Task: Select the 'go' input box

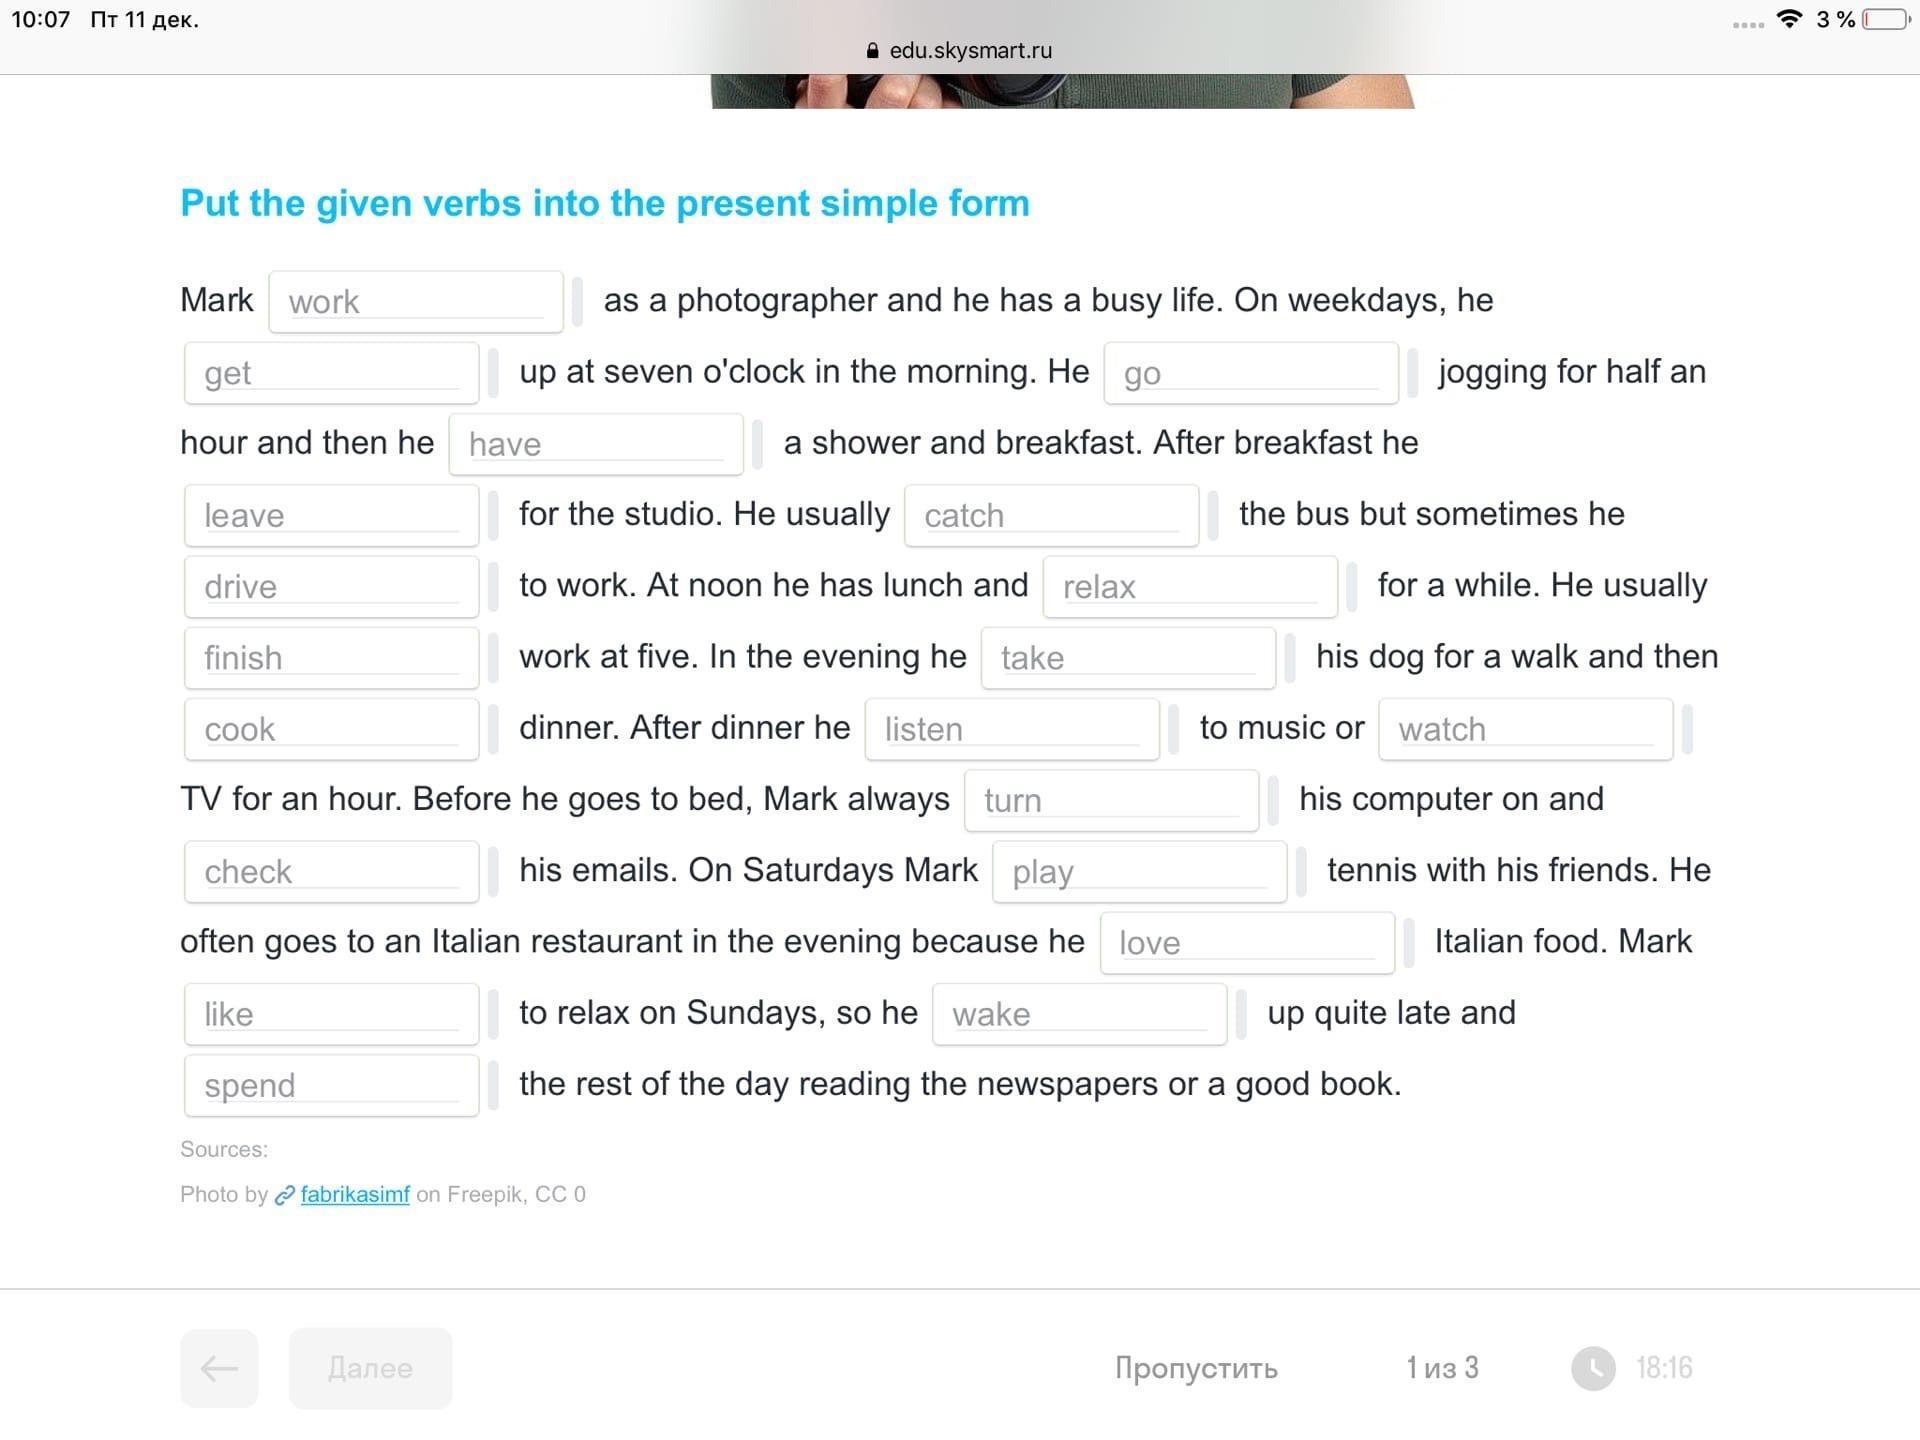Action: point(1250,373)
